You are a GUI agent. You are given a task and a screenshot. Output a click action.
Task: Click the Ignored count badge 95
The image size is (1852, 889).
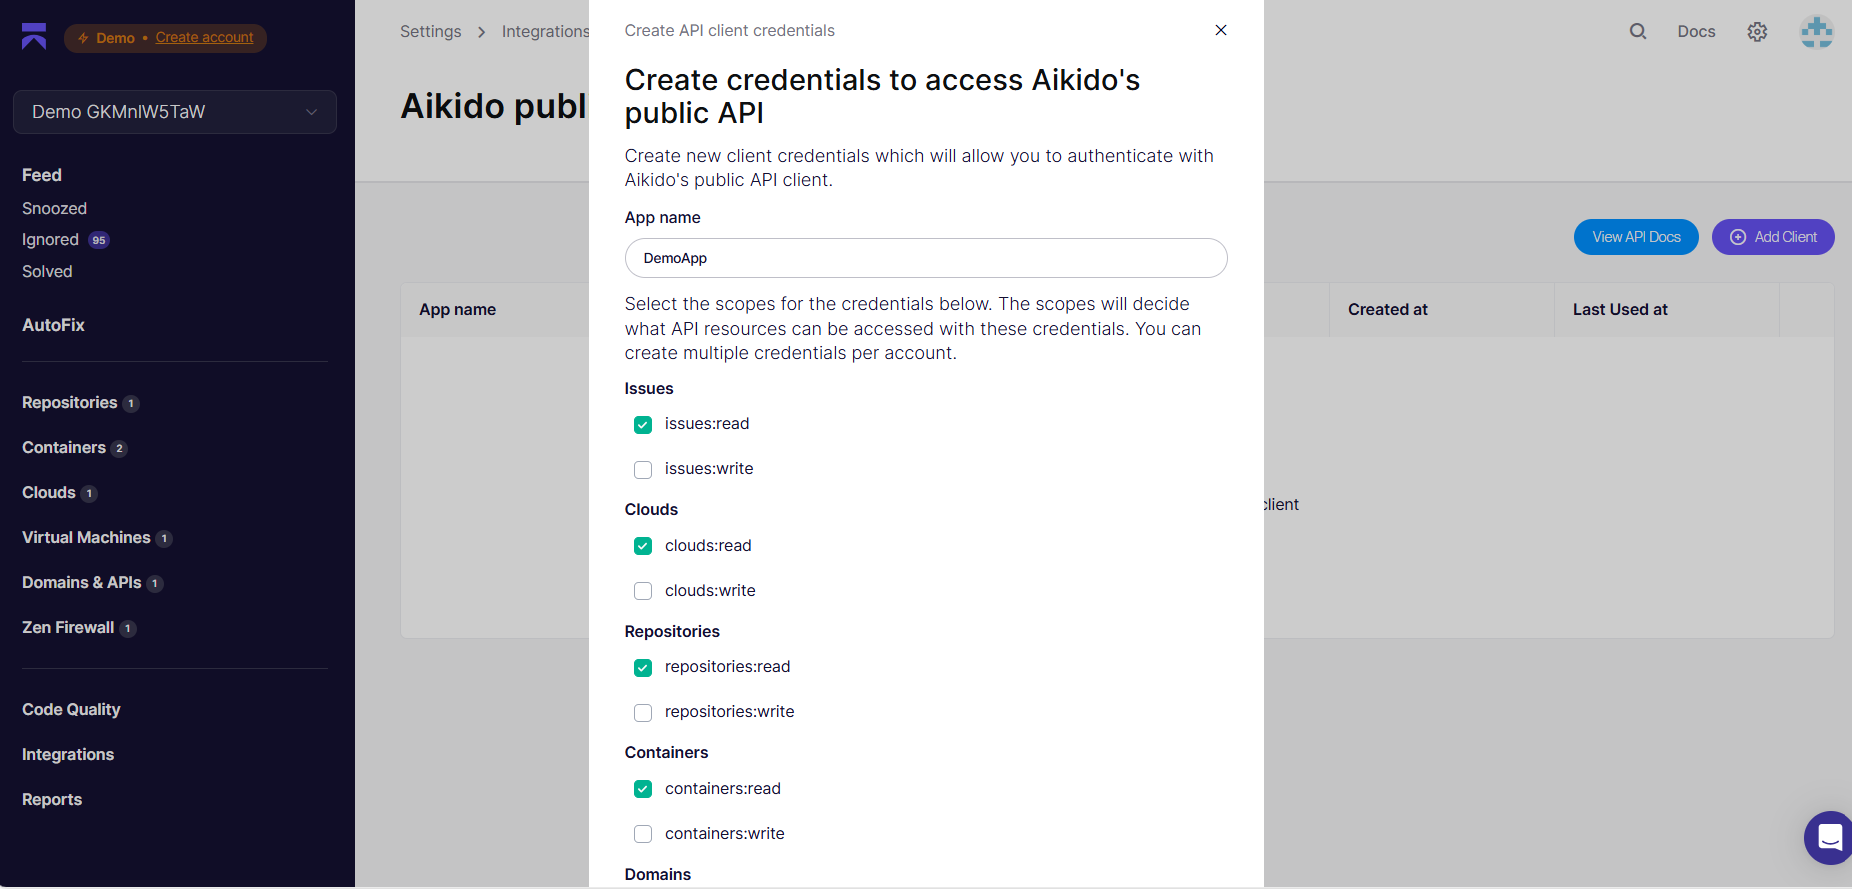pyautogui.click(x=99, y=240)
